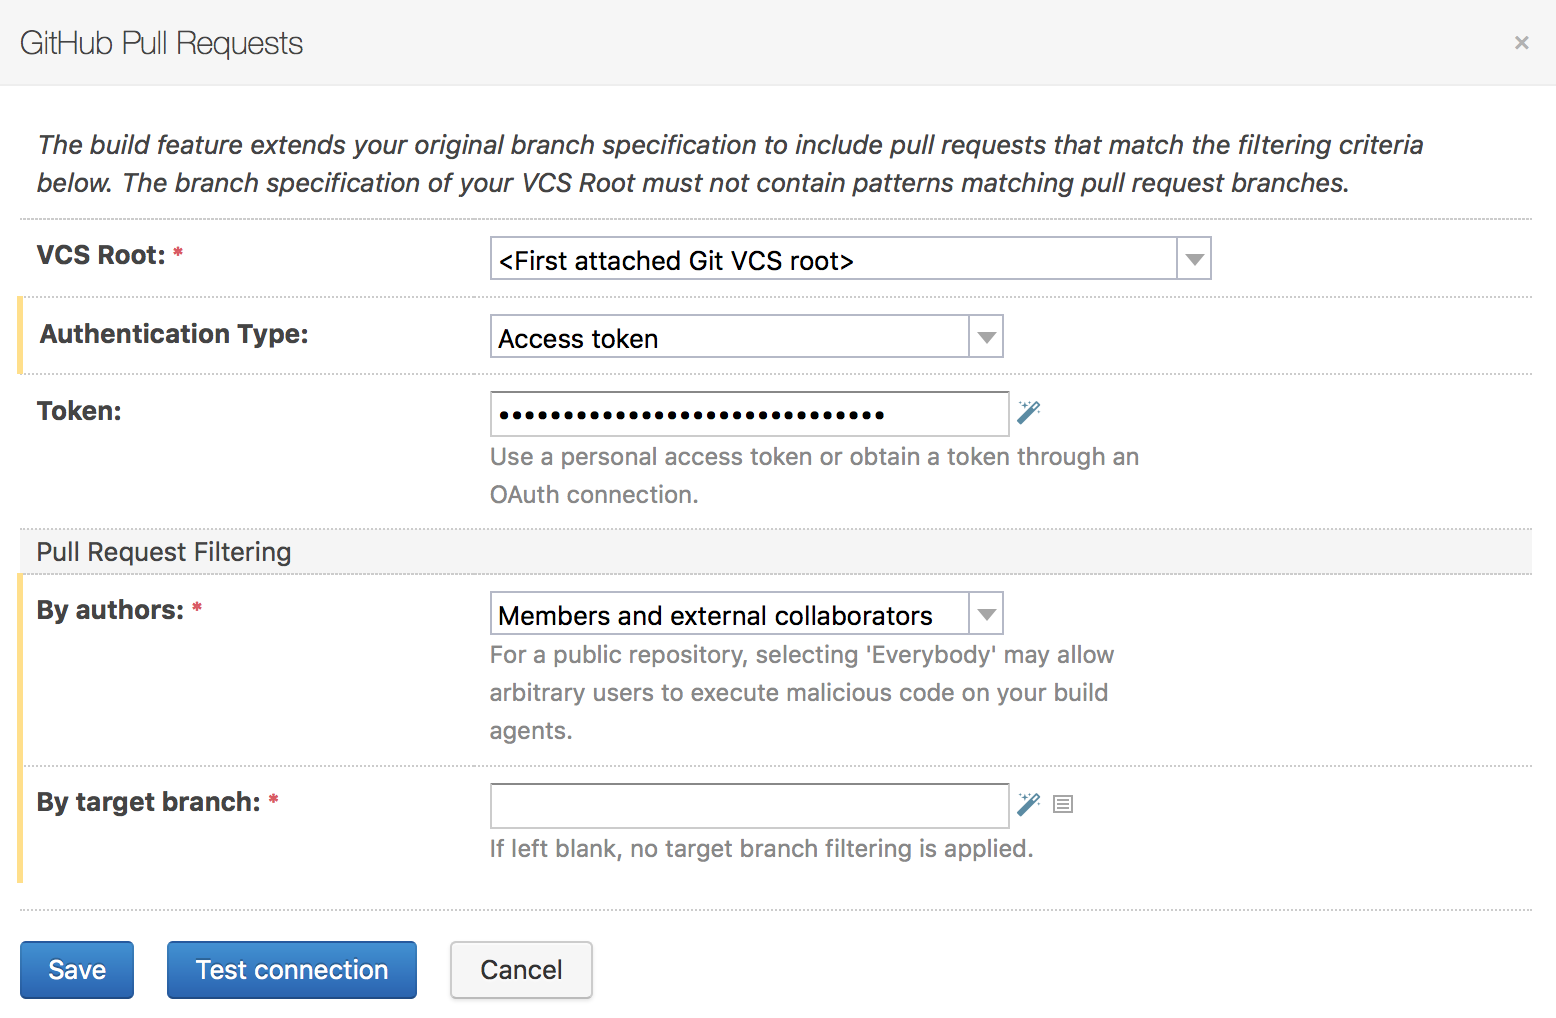The height and width of the screenshot is (1018, 1556).
Task: Click the italic build feature description paragraph
Action: (730, 164)
